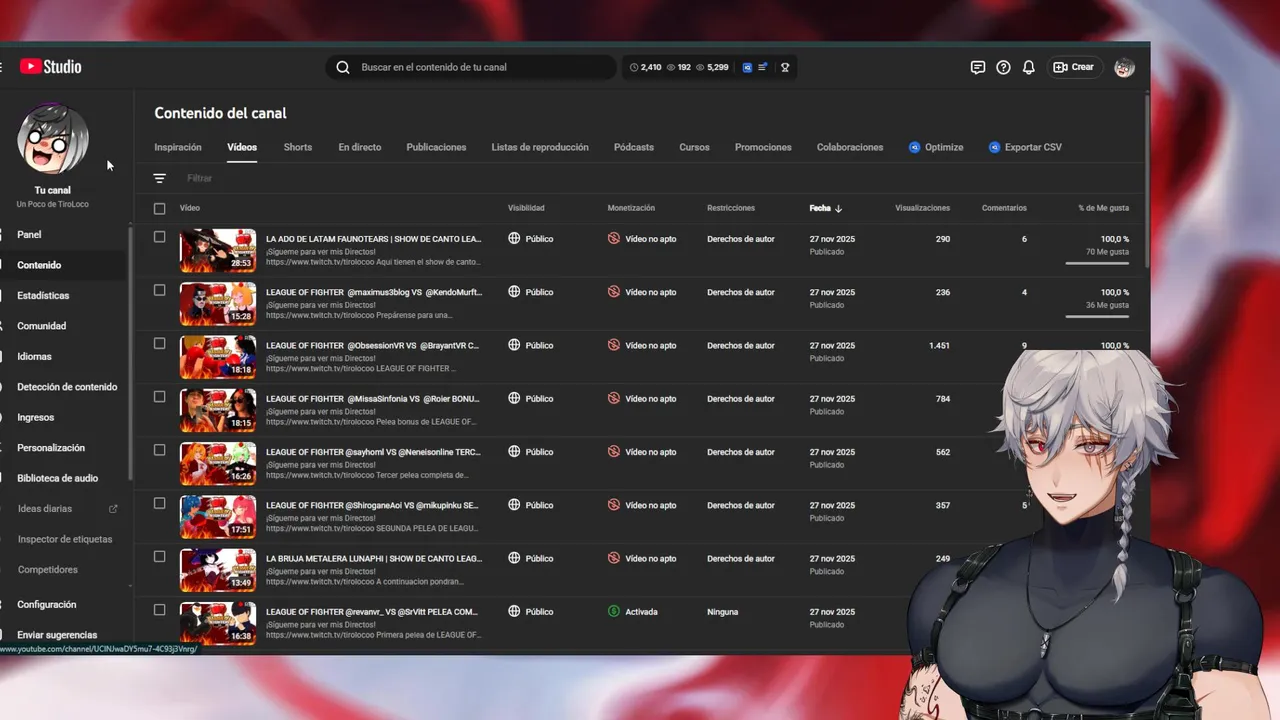Click globe icon for LA BRUJA METALERA video

tap(514, 558)
